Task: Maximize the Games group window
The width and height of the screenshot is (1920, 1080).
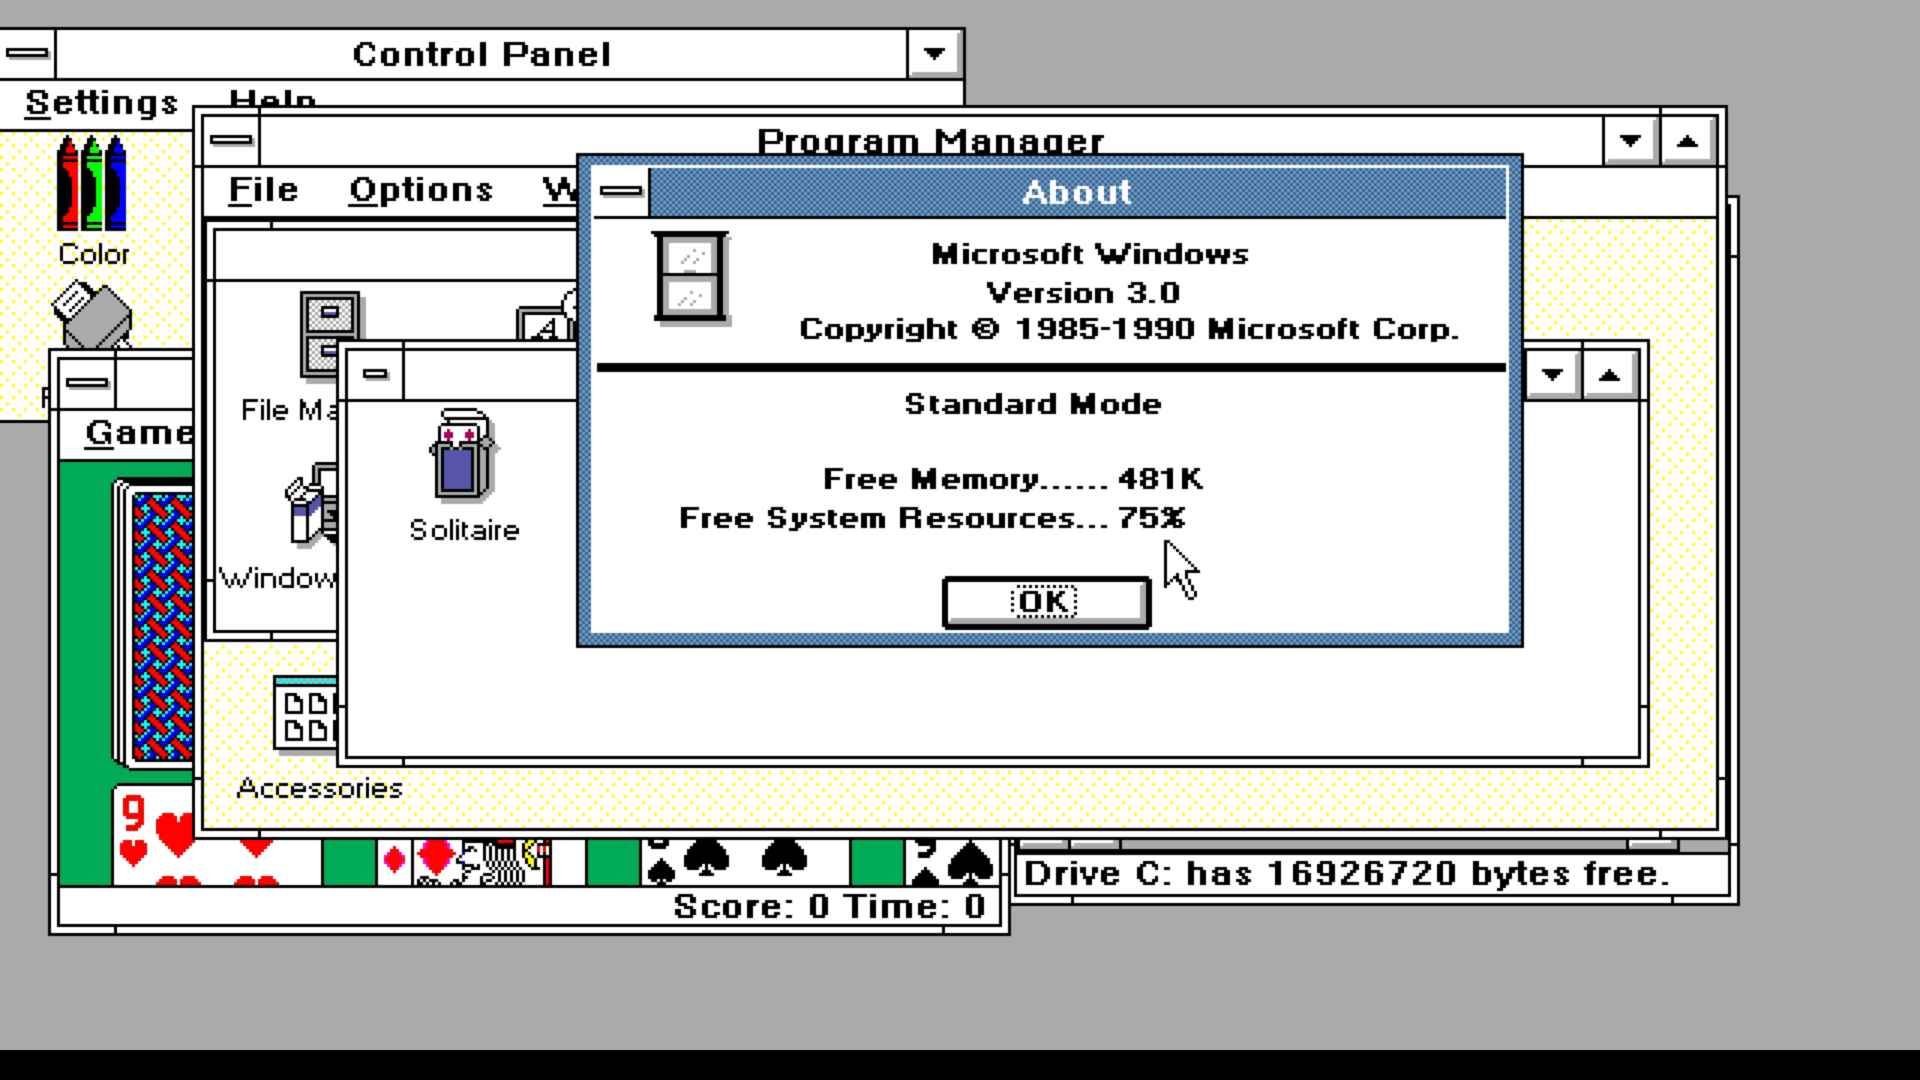Action: [1609, 375]
